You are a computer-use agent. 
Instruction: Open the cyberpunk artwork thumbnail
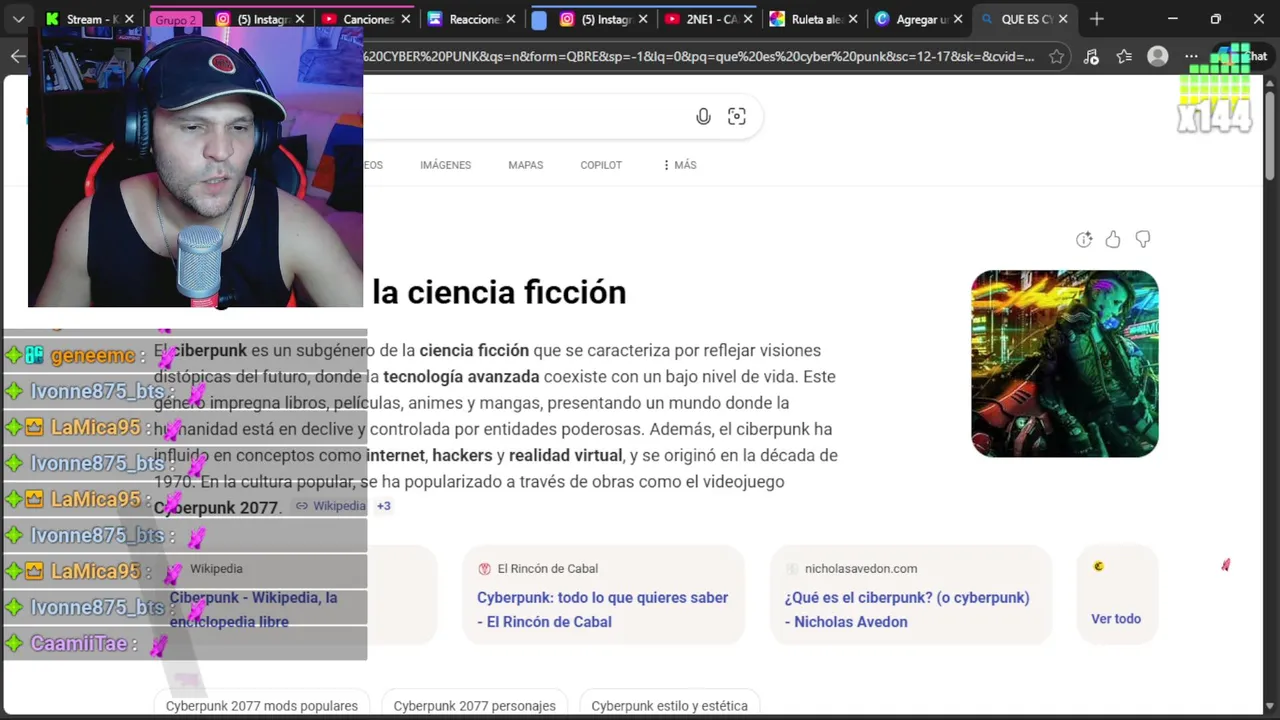(1065, 364)
